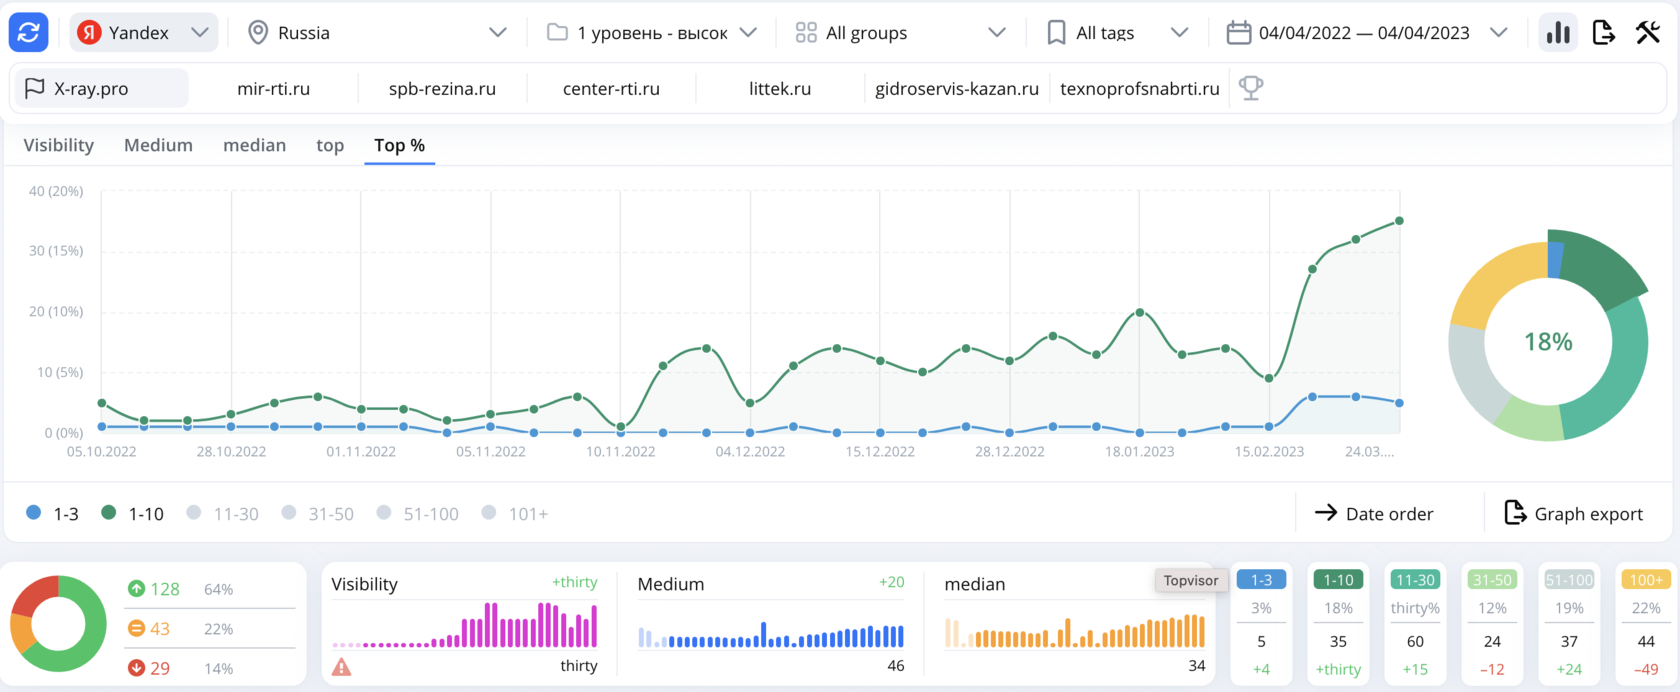The image size is (1680, 692).
Task: Select competitor texnoprofsnabrti.ru
Action: [x=1140, y=88]
